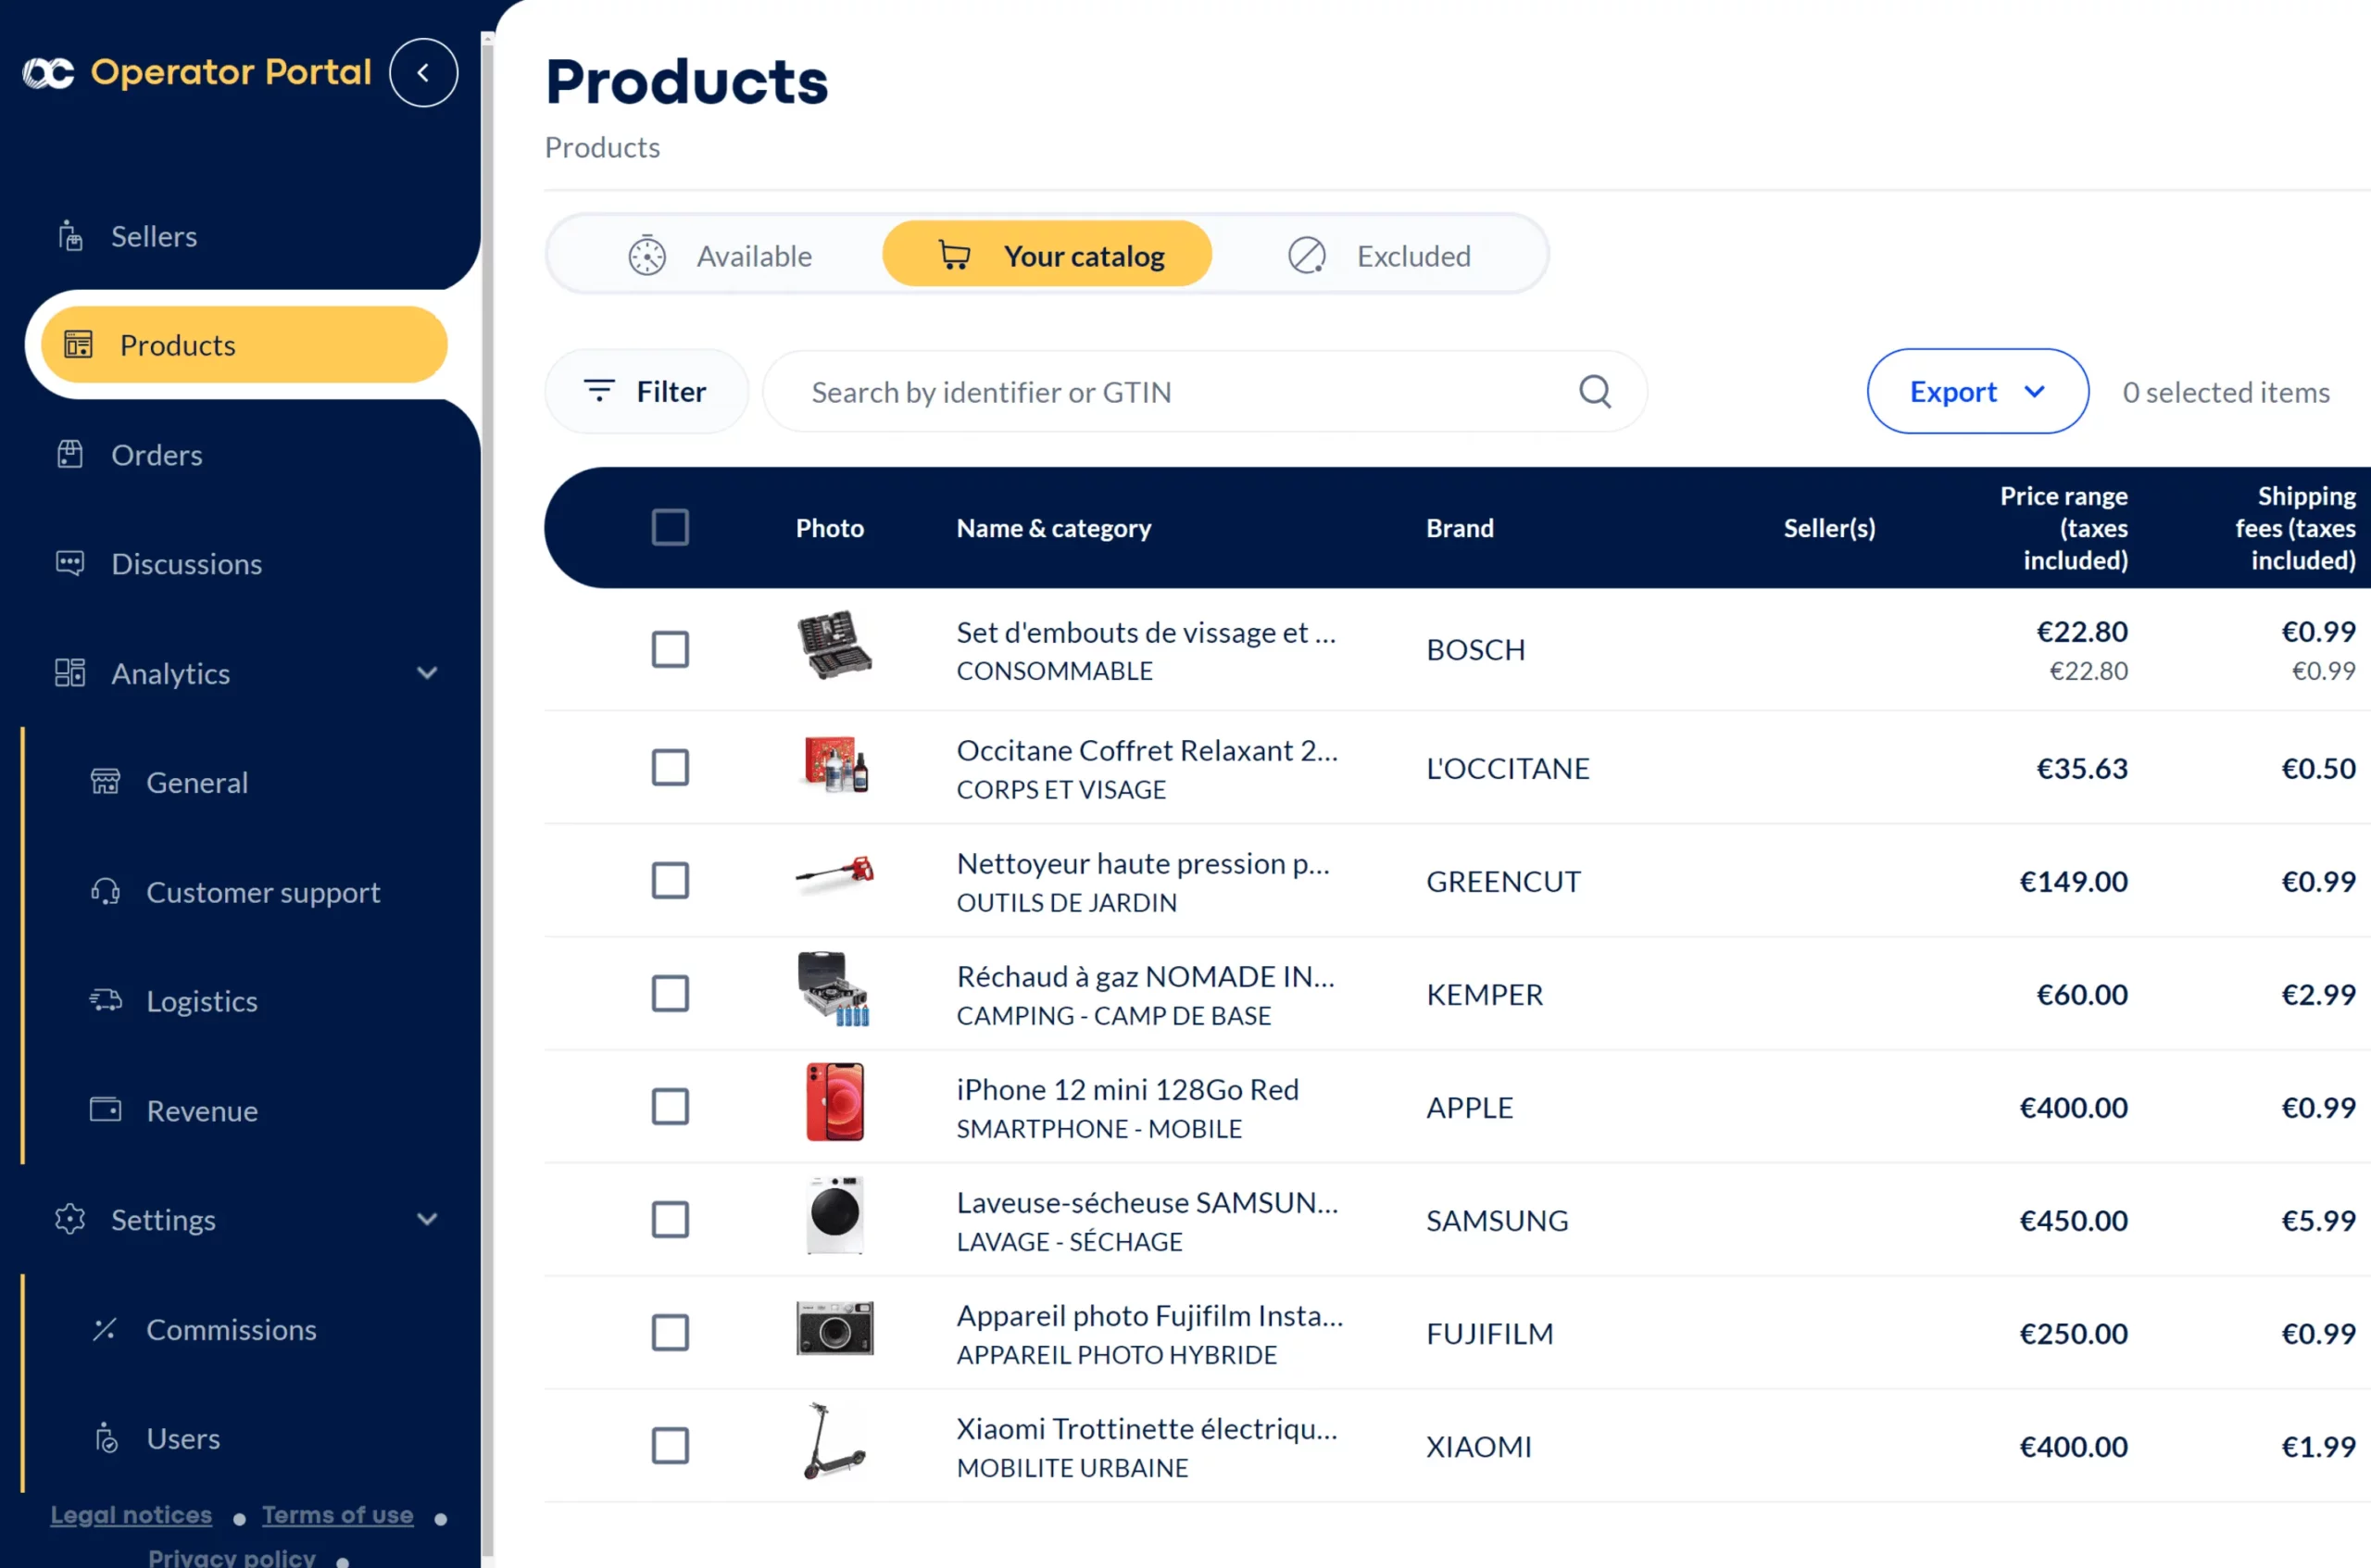Collapse sidebar with the back arrow button
This screenshot has width=2371, height=1568.
423,72
